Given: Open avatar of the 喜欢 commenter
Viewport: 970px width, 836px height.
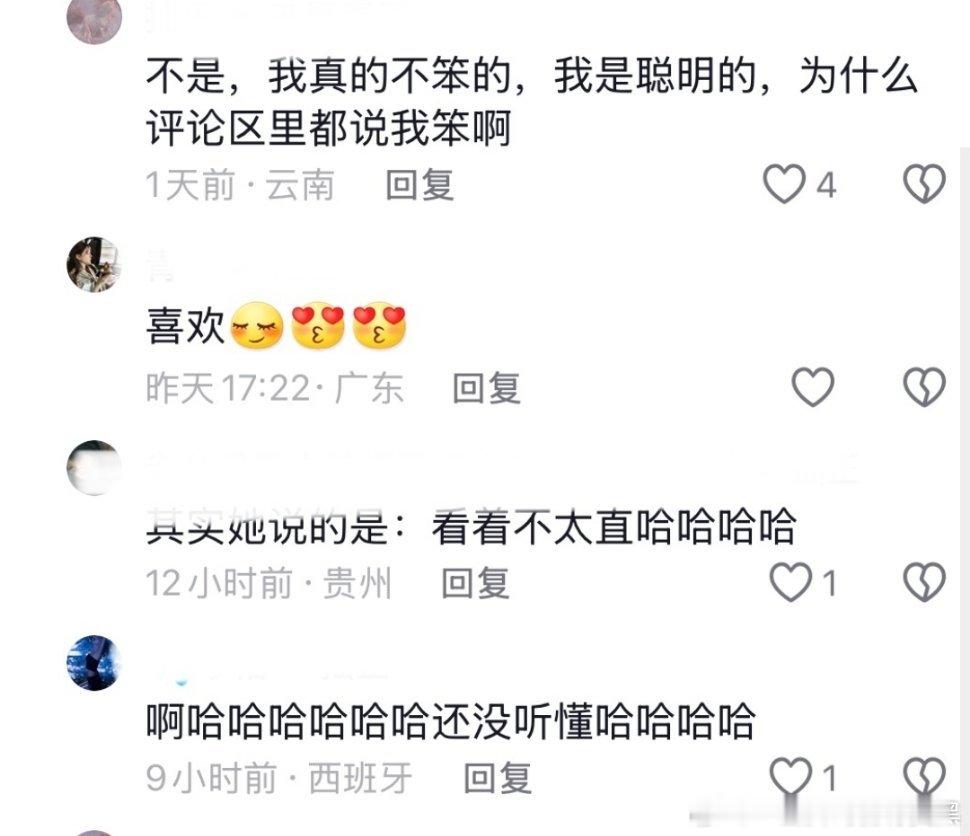Looking at the screenshot, I should click(94, 264).
